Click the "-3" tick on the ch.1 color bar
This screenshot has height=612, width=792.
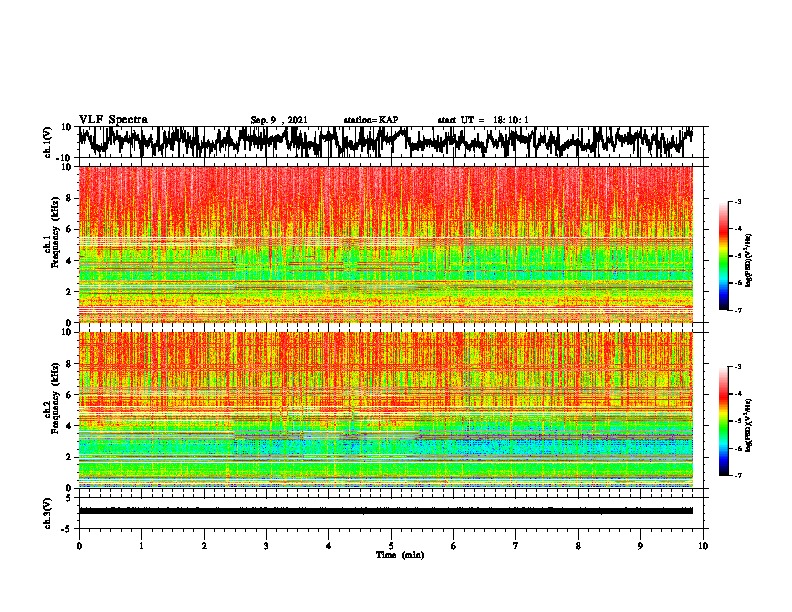[738, 201]
